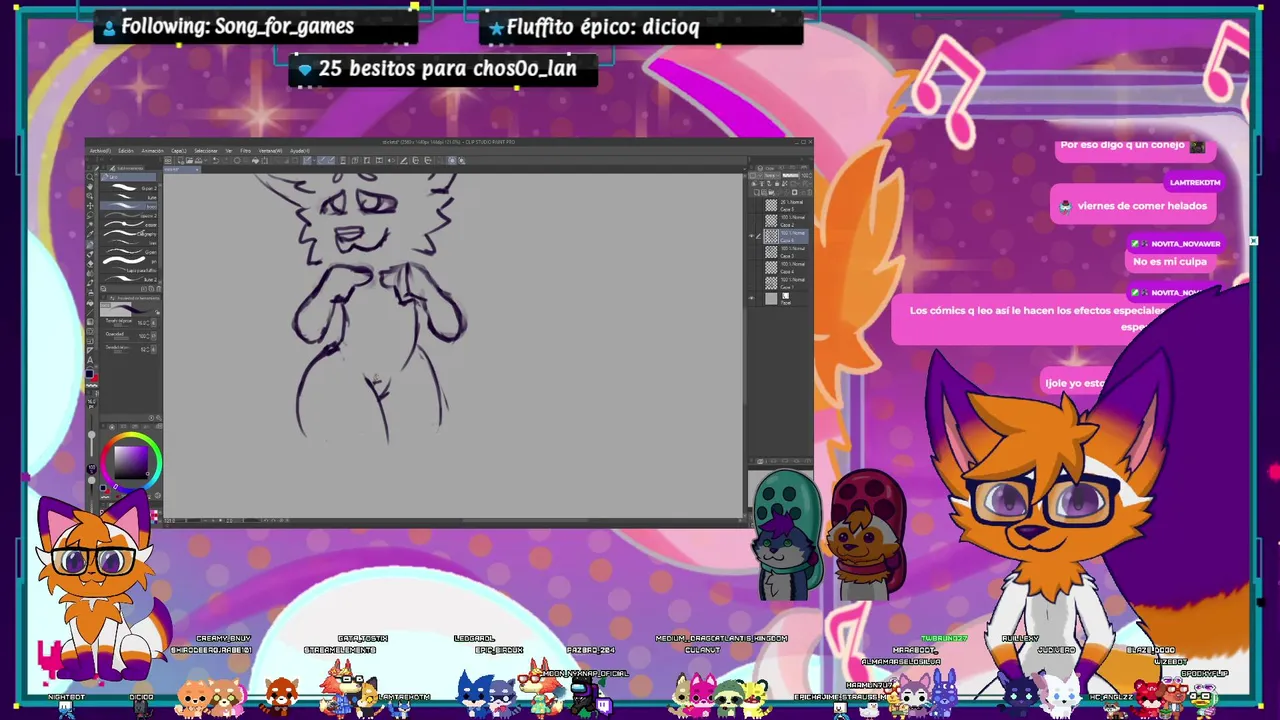Screen dimensions: 1280x720
Task: Toggle Snap to Ruler
Action: (308, 160)
